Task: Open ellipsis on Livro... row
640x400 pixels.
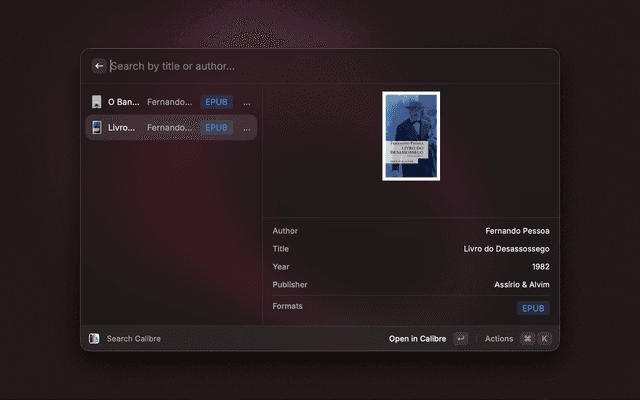Action: click(x=247, y=129)
